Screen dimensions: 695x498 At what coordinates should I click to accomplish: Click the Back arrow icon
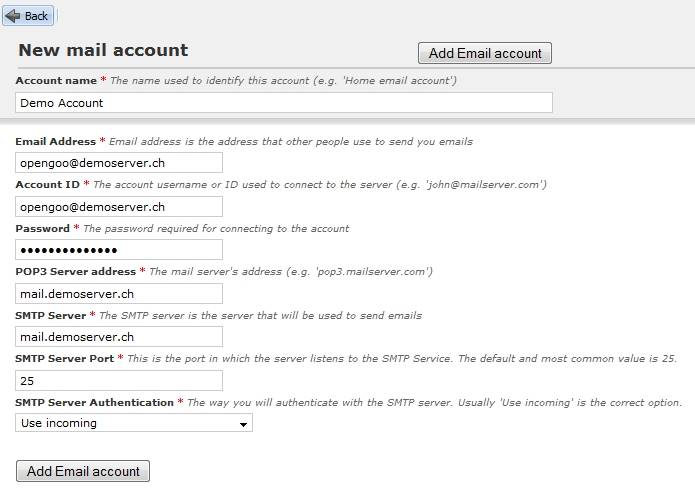tap(12, 16)
